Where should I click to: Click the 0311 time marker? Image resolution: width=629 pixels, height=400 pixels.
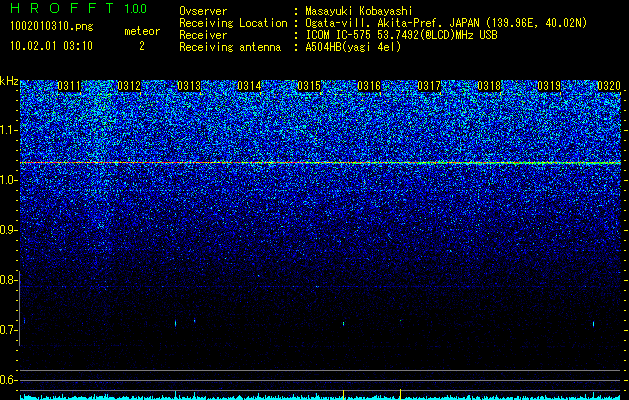[69, 86]
